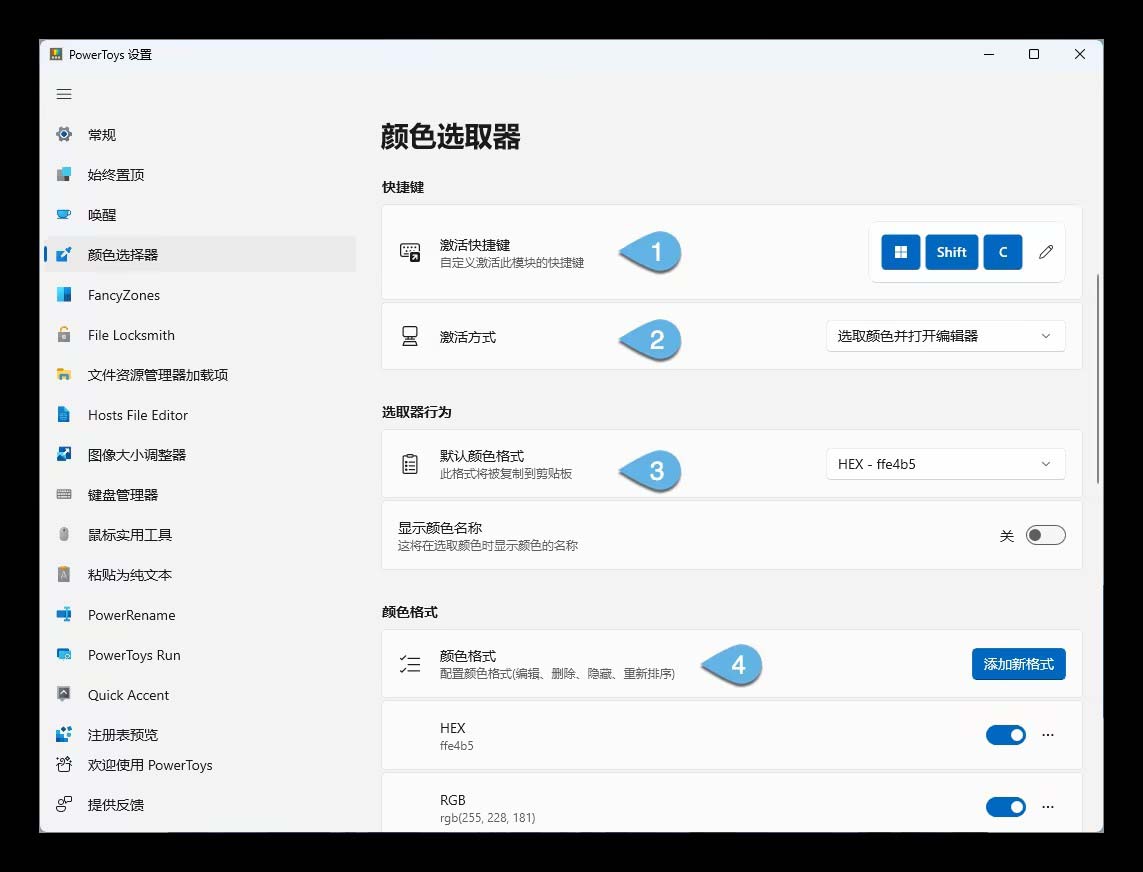
Task: Click the 添加新格式 button
Action: (x=1018, y=664)
